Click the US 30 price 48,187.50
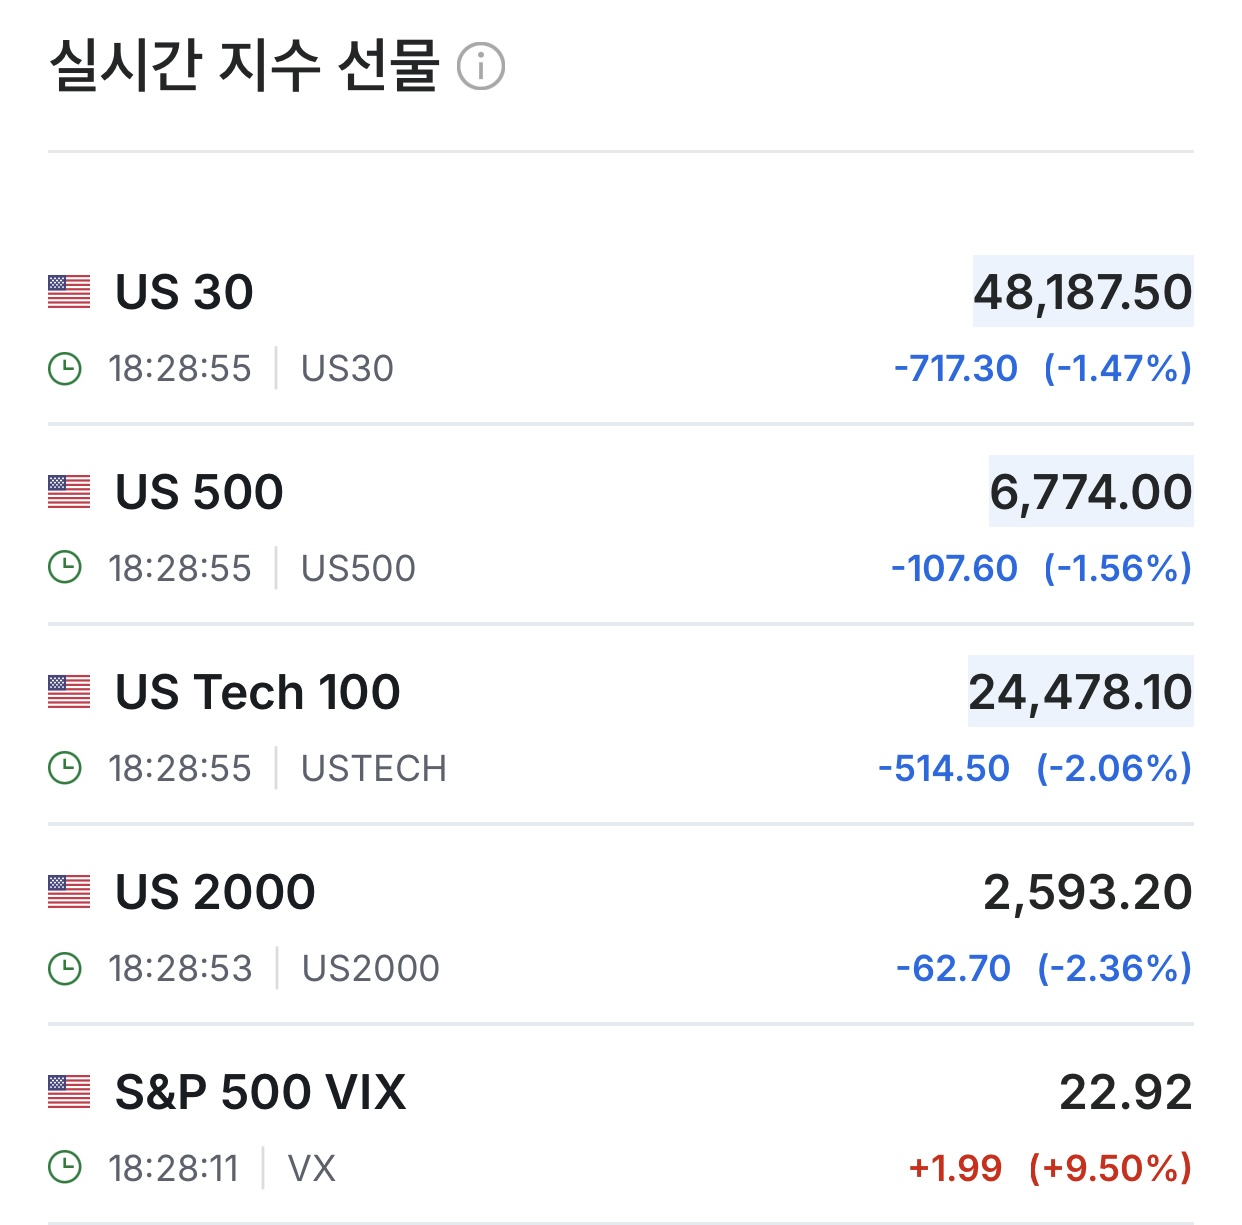 click(1083, 292)
